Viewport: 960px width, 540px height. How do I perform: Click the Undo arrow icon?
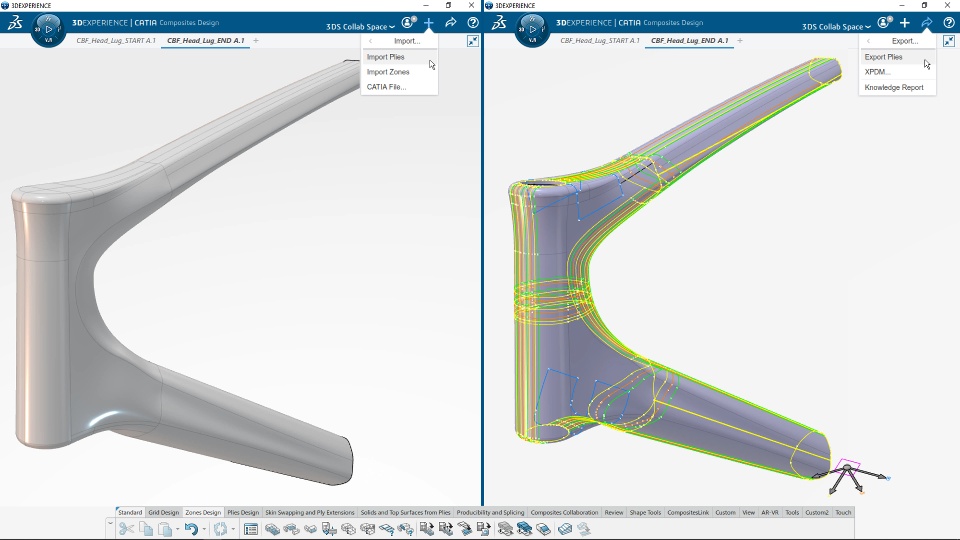[x=191, y=529]
